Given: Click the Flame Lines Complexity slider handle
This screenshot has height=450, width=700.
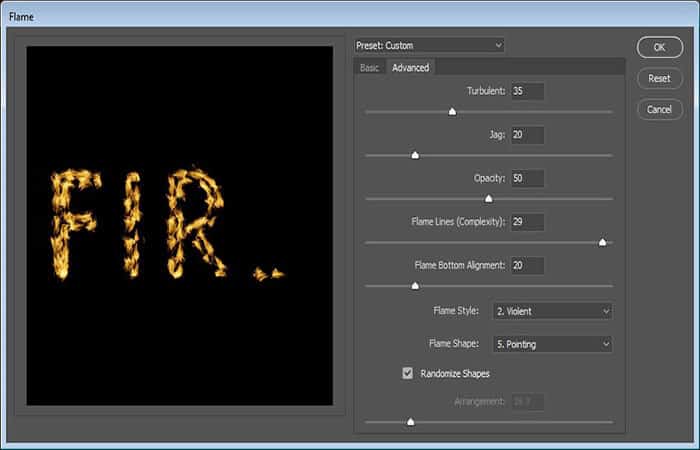Looking at the screenshot, I should (x=603, y=242).
